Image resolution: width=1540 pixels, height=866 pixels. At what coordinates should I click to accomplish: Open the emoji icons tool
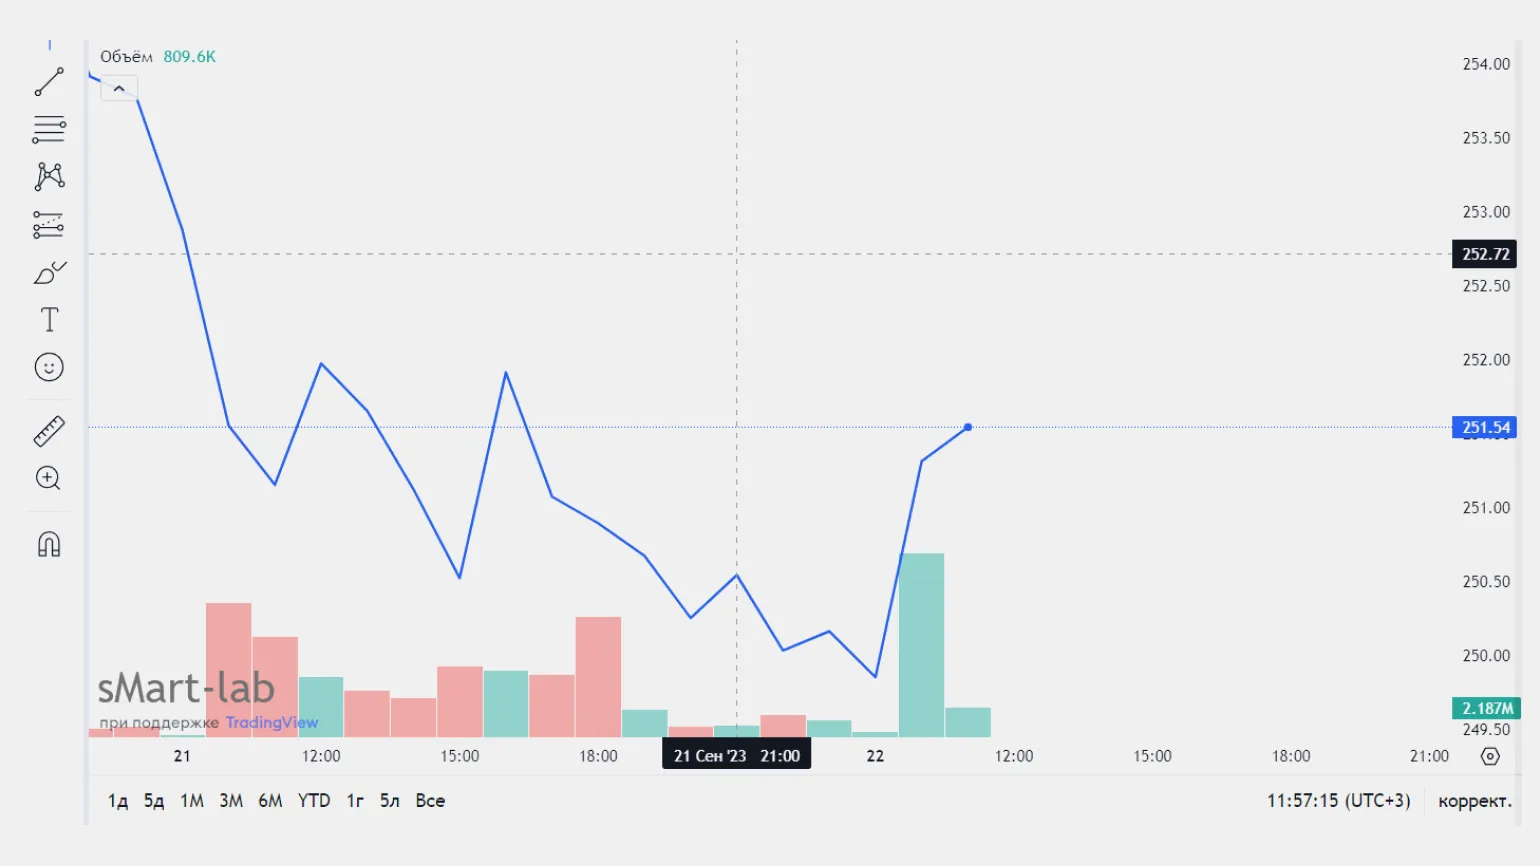pos(49,368)
